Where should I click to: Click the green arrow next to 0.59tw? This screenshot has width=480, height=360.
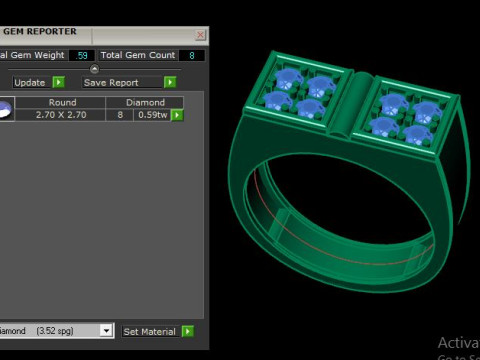click(x=177, y=115)
